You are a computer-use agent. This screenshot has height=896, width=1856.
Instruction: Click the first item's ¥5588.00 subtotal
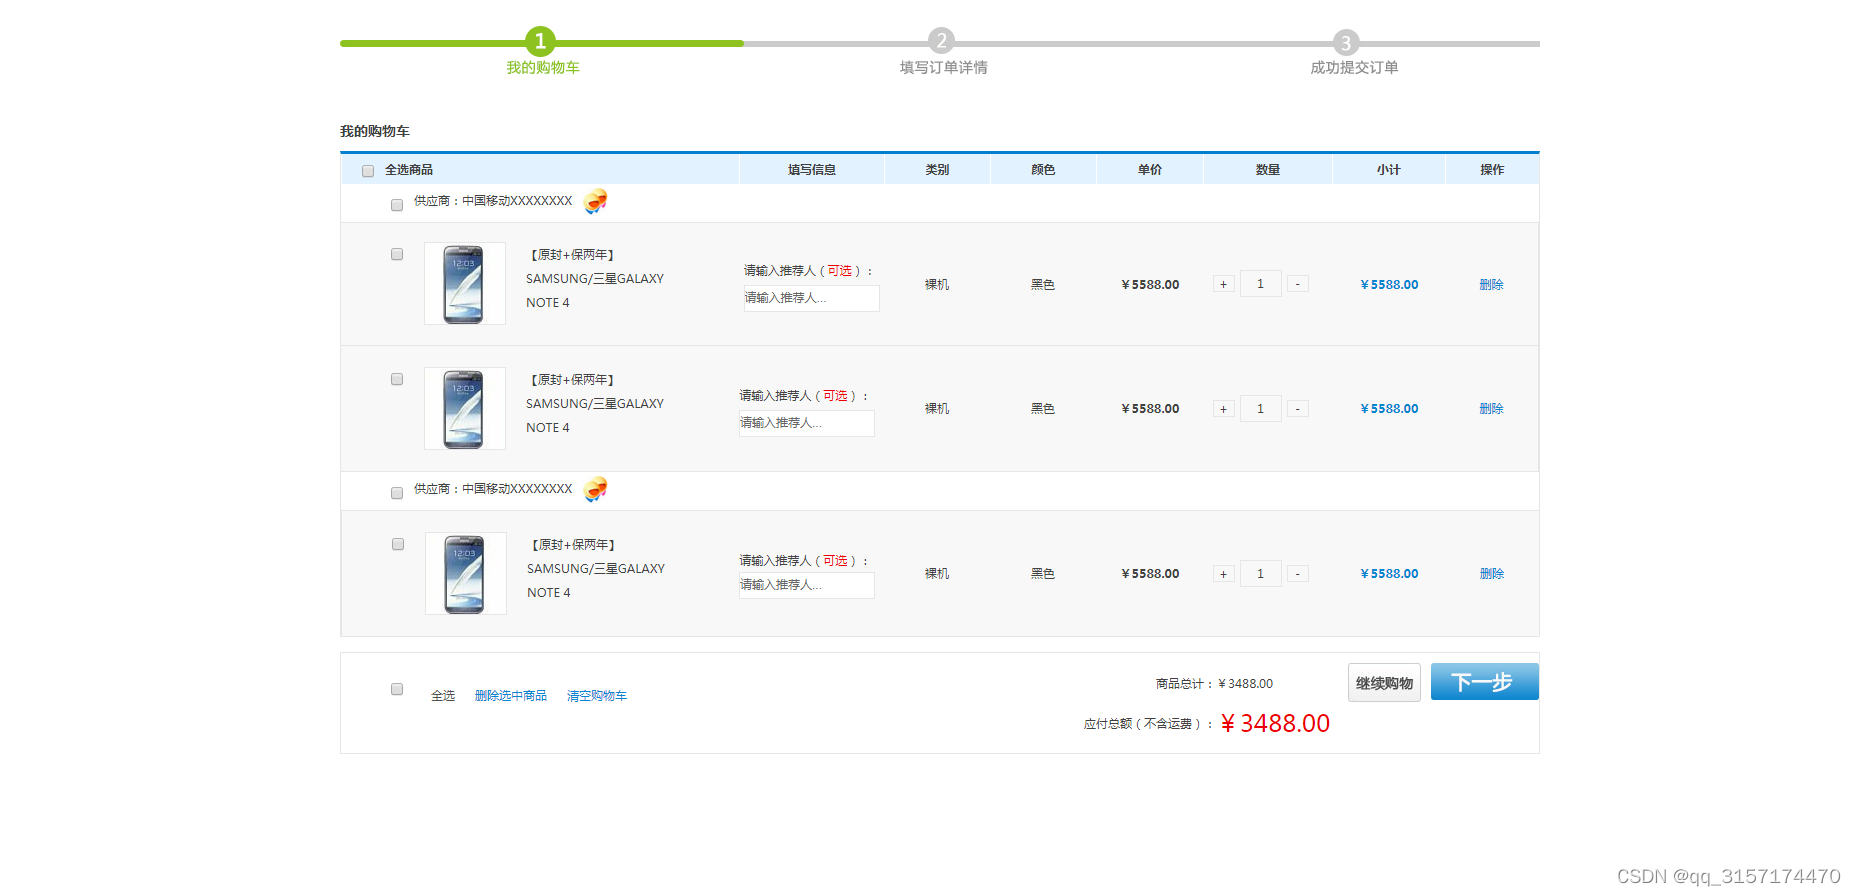(x=1389, y=285)
